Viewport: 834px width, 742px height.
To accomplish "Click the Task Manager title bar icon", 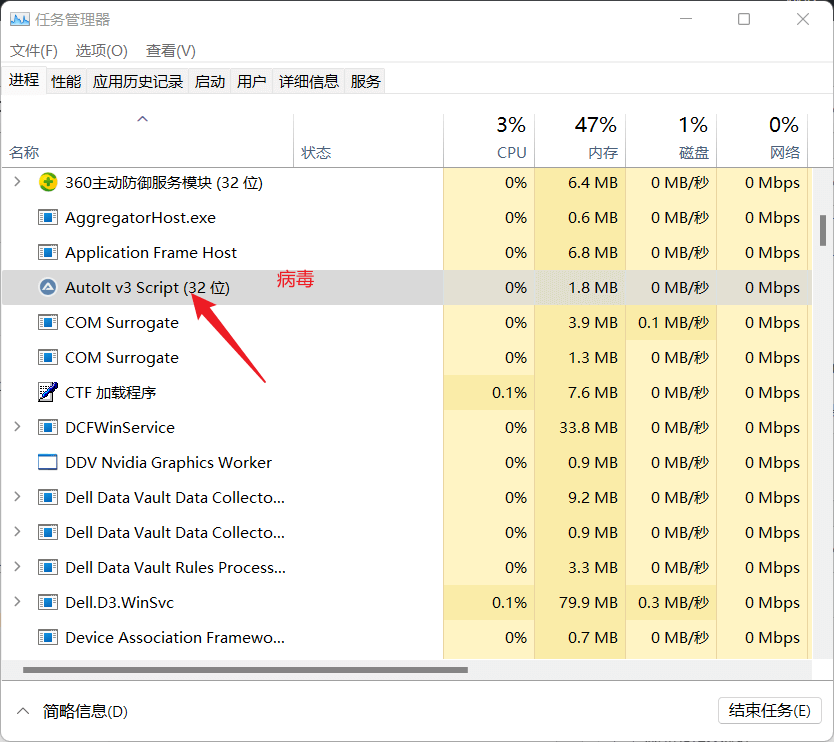I will coord(20,20).
